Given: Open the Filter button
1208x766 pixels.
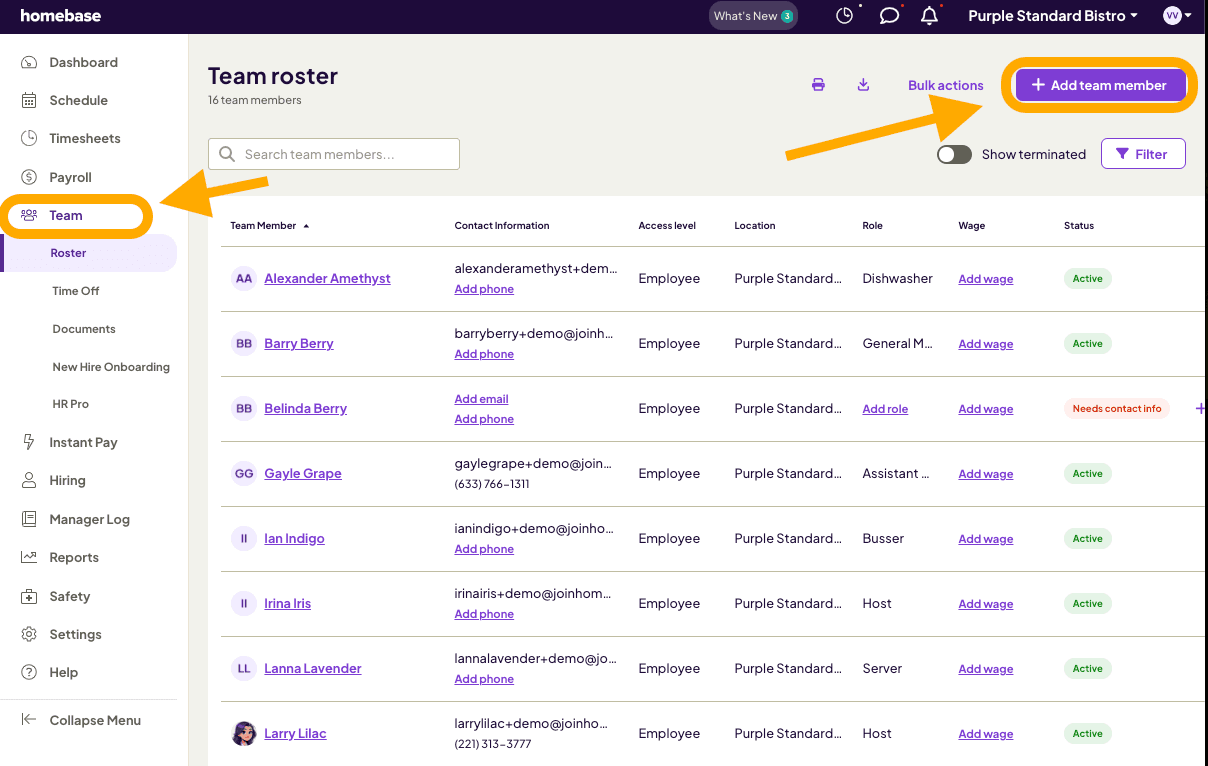Looking at the screenshot, I should pyautogui.click(x=1143, y=154).
